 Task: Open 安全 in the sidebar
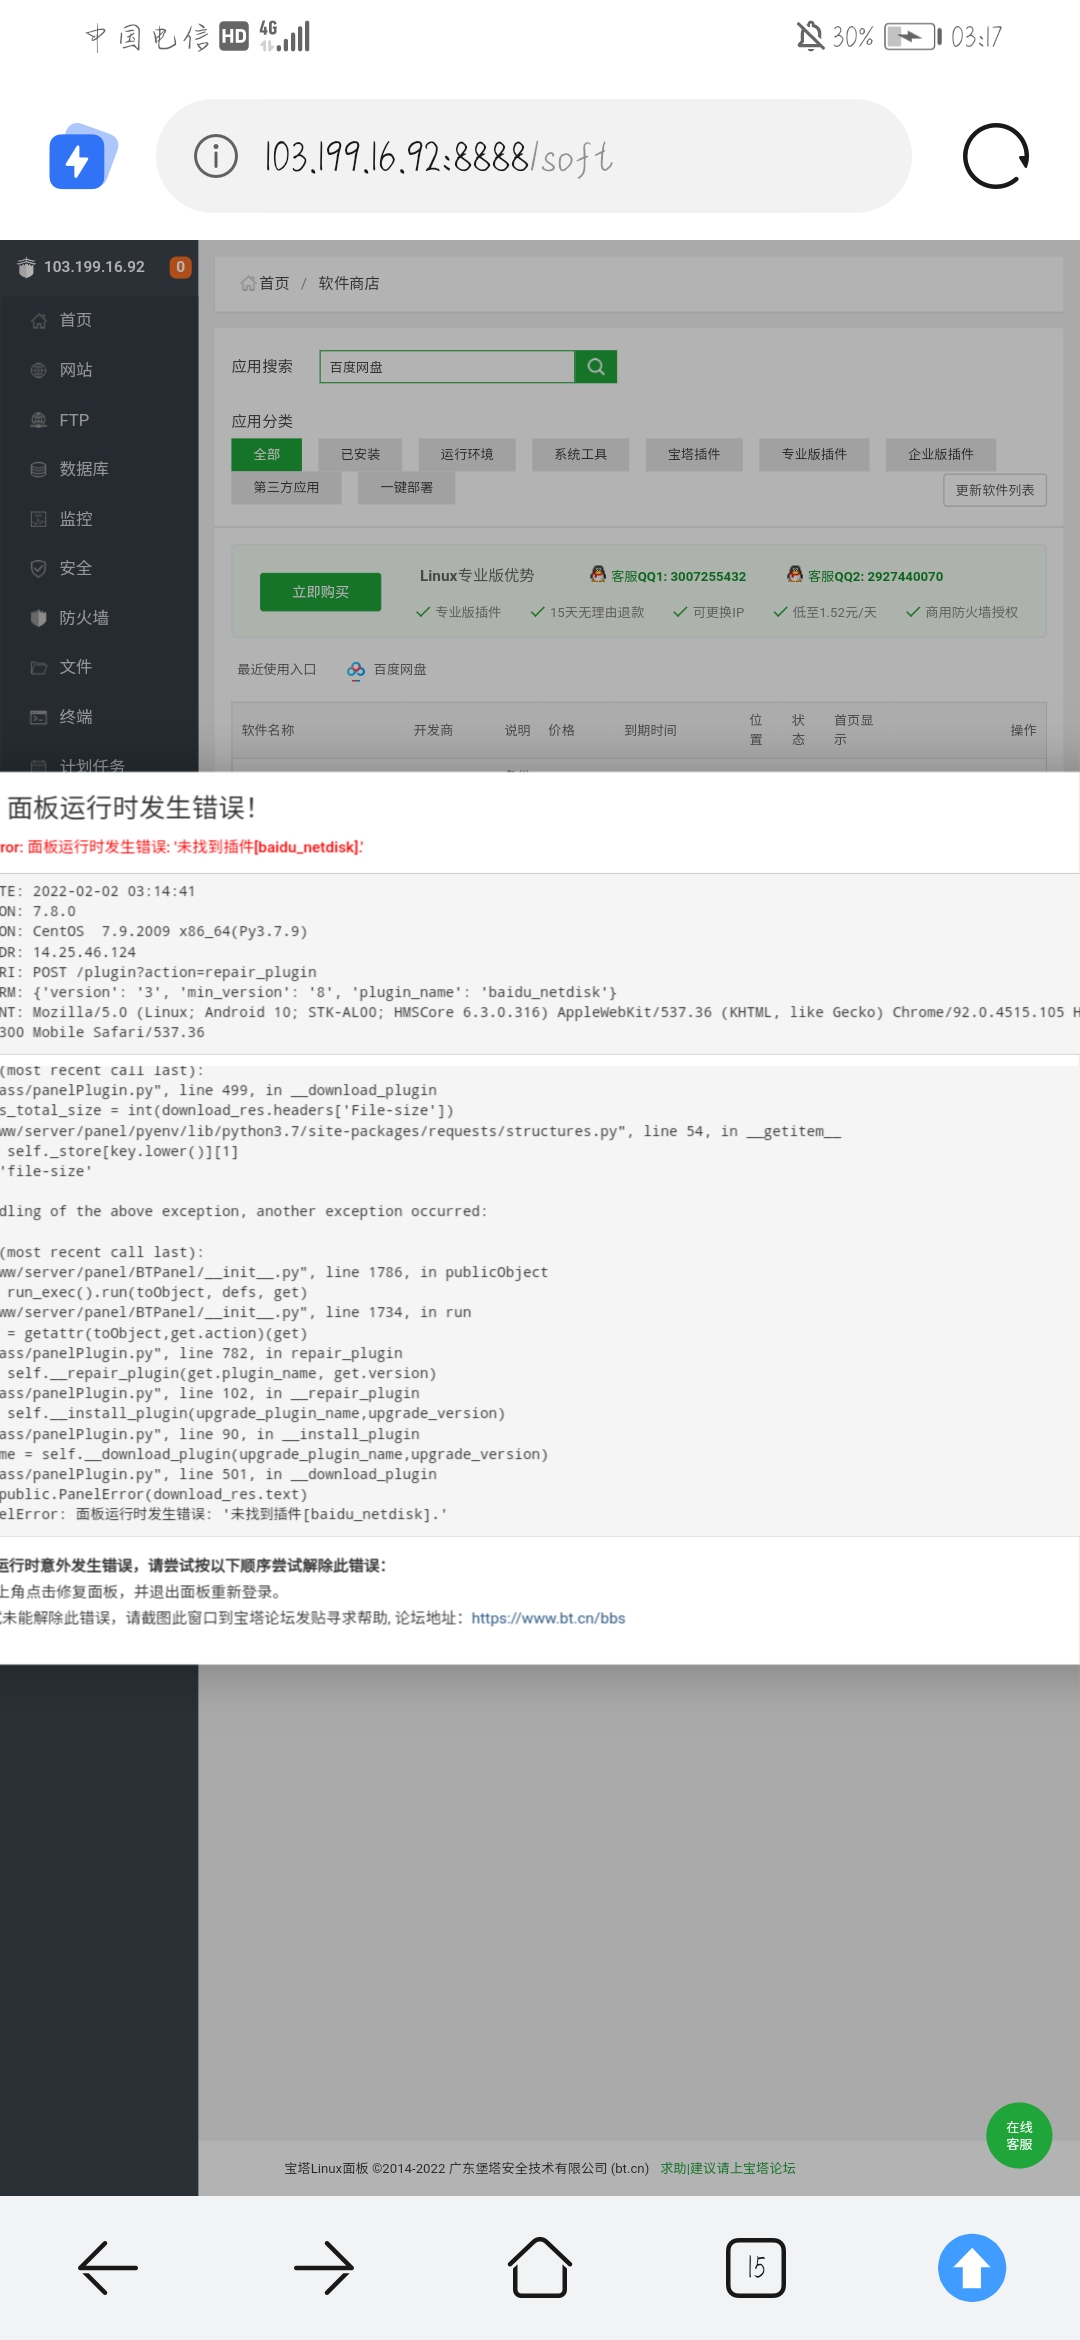point(76,568)
